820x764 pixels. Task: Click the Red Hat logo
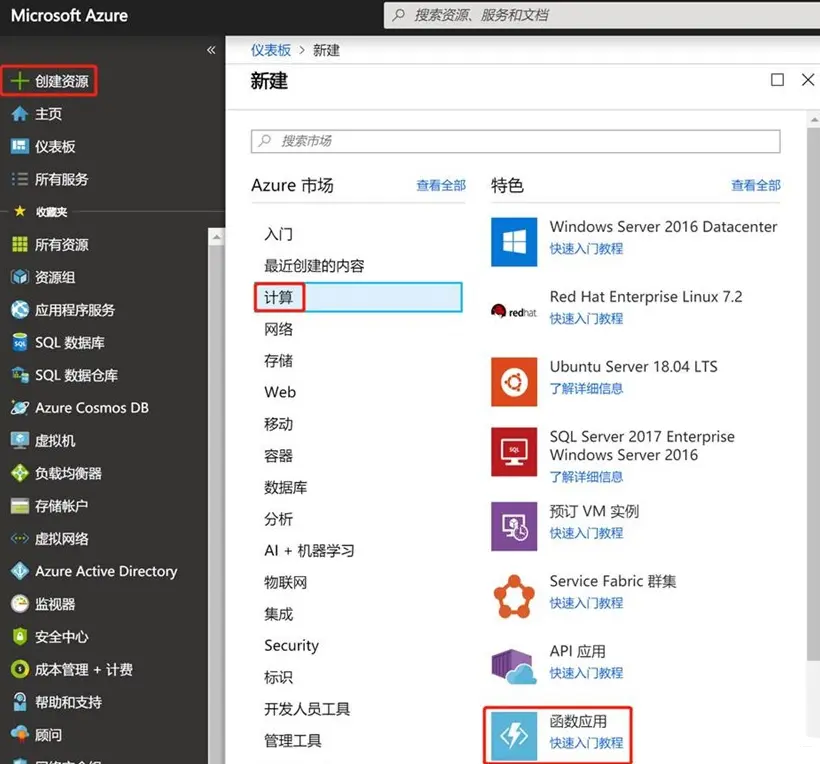pyautogui.click(x=514, y=312)
